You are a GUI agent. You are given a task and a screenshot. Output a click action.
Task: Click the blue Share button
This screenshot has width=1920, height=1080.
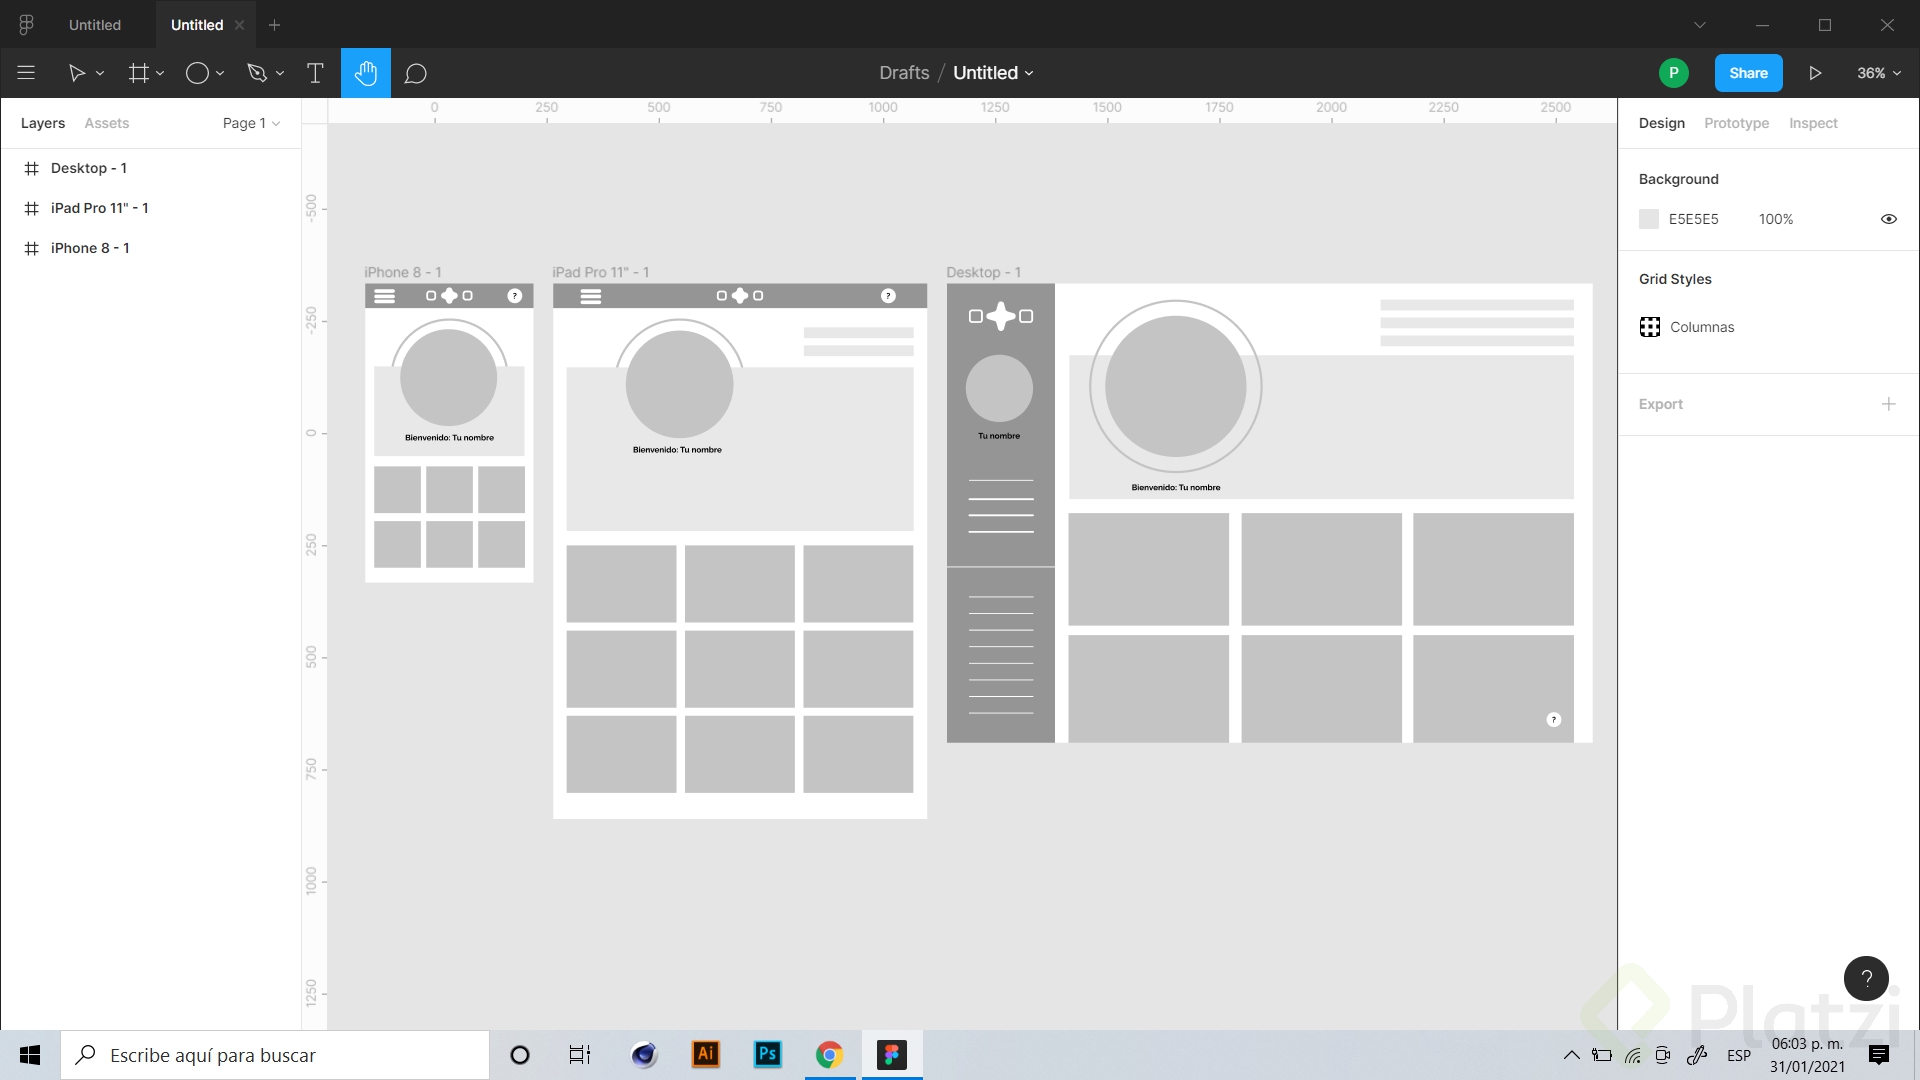pos(1748,73)
